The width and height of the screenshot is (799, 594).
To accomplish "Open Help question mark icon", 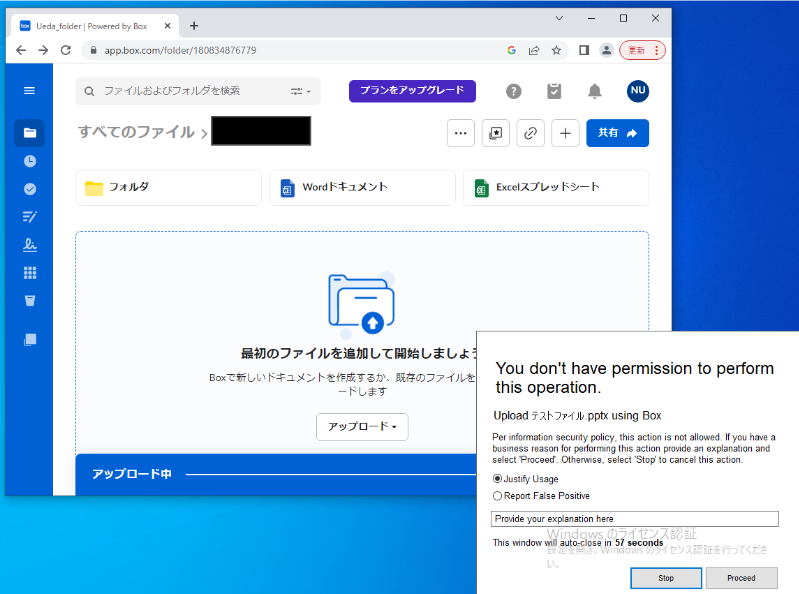I will coord(514,91).
